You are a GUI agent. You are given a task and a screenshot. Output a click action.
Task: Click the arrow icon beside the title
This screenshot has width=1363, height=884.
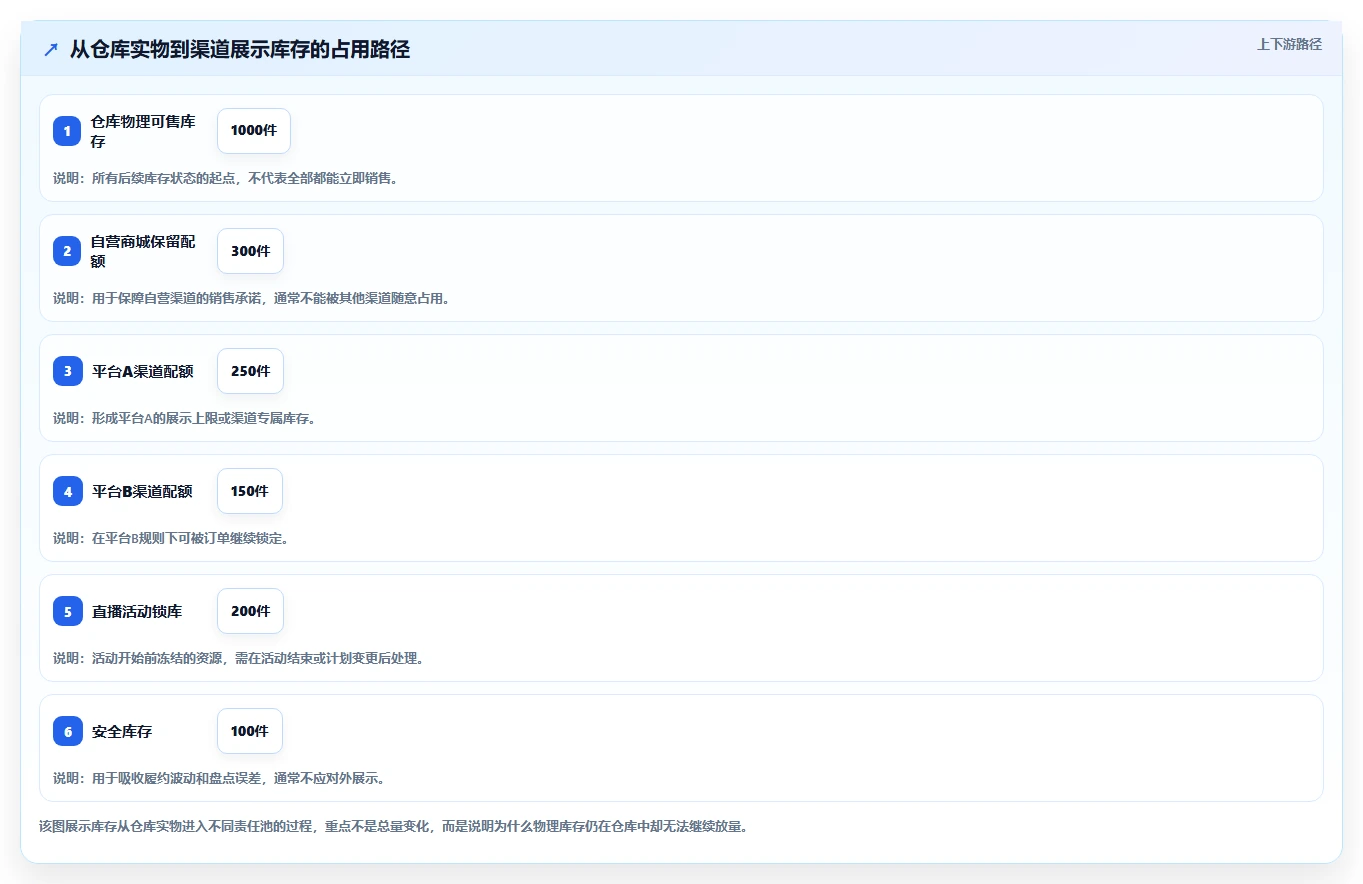[x=51, y=49]
